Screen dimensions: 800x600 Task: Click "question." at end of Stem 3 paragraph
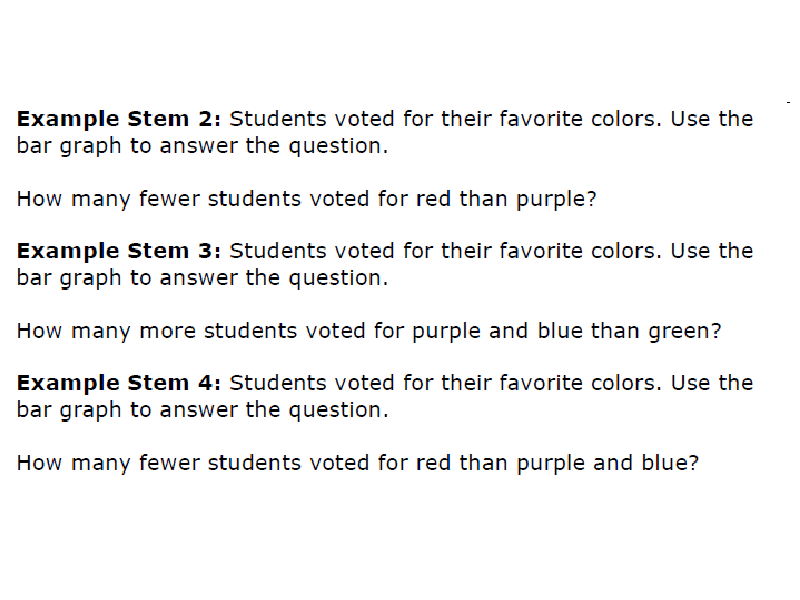(x=338, y=279)
